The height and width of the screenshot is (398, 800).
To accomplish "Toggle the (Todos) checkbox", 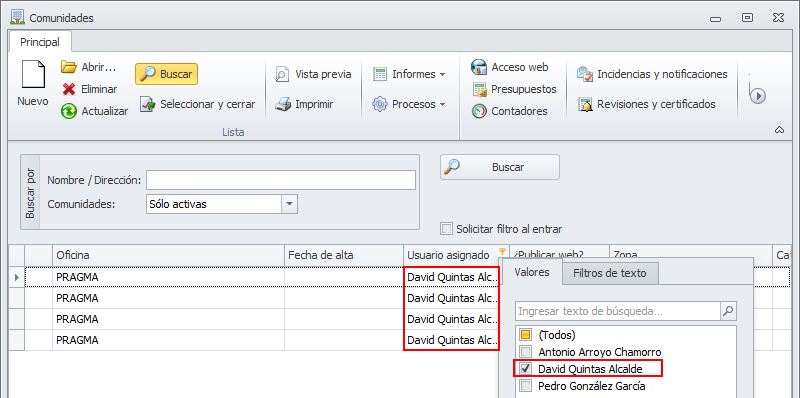I will (525, 335).
